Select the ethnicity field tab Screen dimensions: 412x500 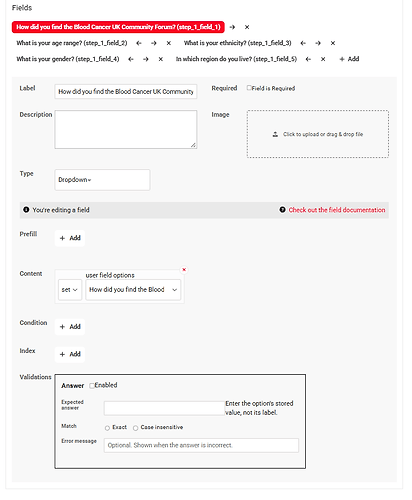pos(238,43)
